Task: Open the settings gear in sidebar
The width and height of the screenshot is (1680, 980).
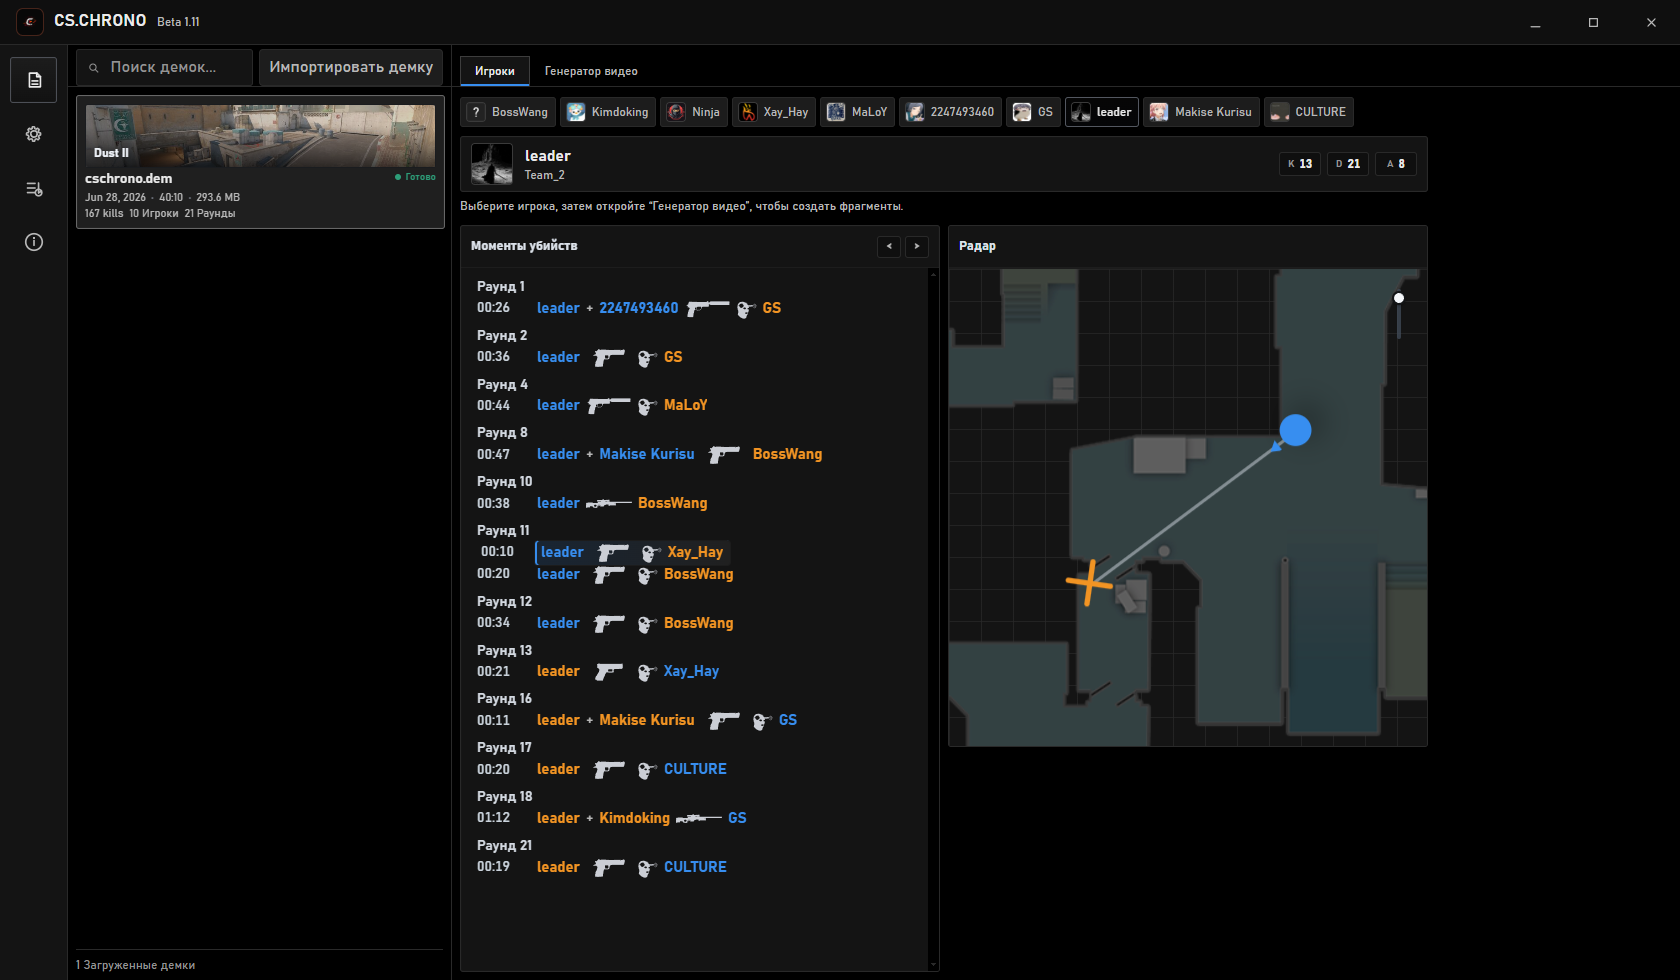Action: (x=34, y=134)
